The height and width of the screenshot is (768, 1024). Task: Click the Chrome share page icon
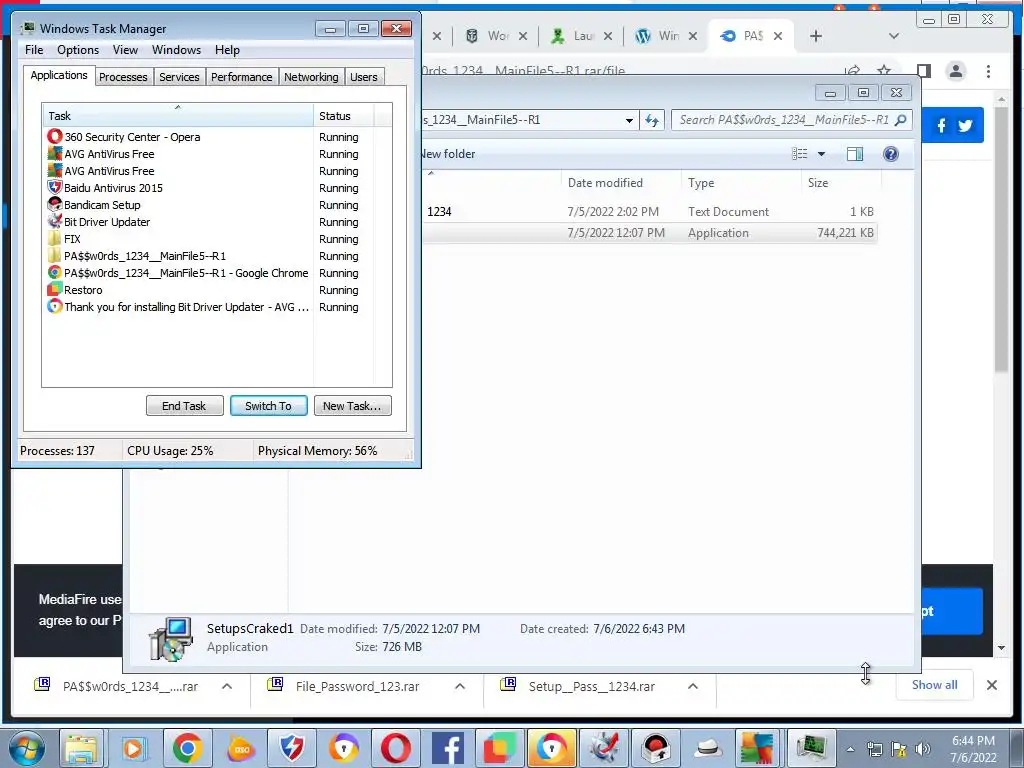pos(852,71)
